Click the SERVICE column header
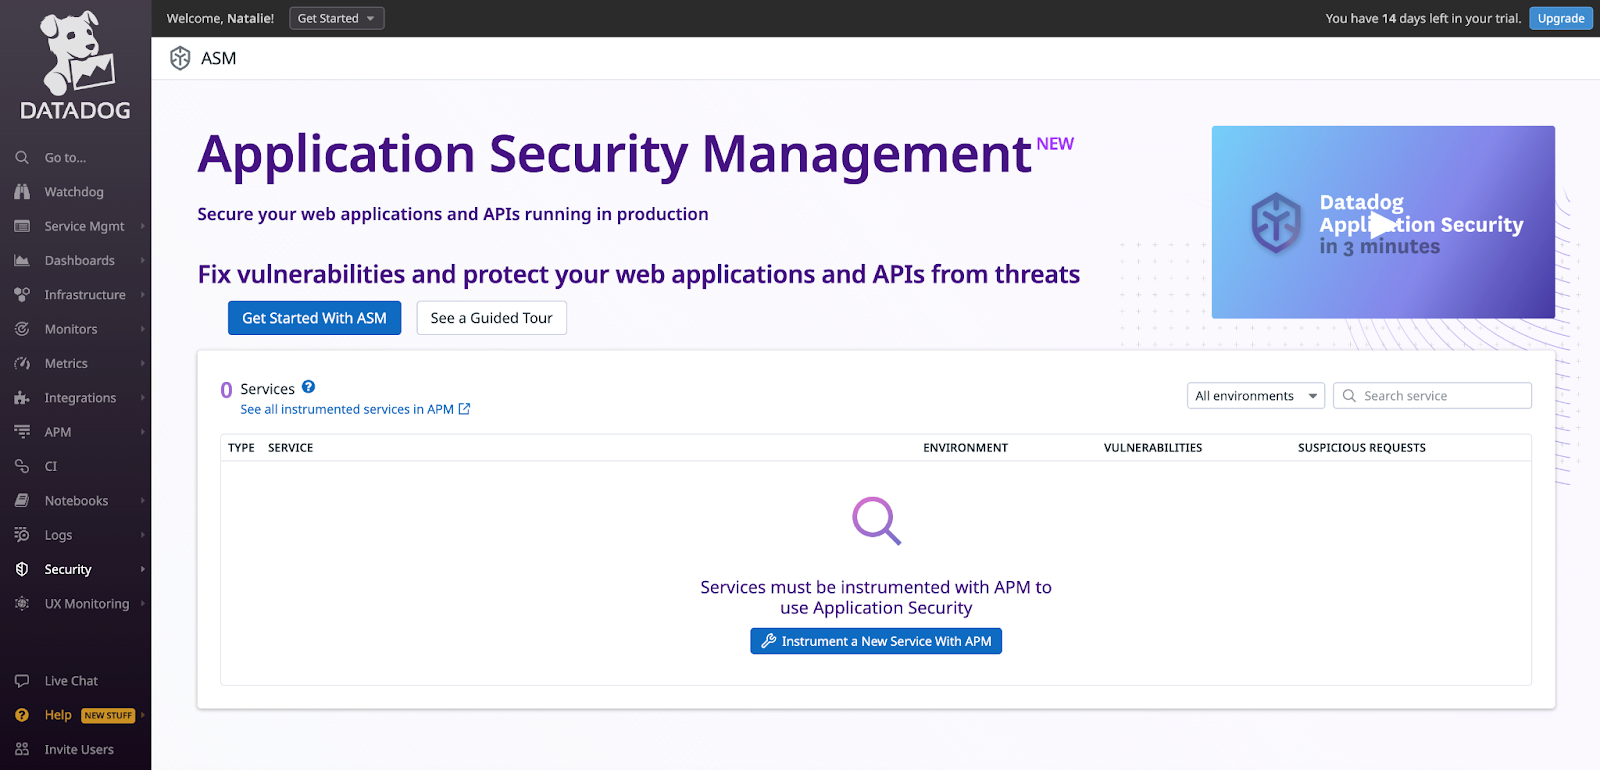The image size is (1600, 770). 290,448
